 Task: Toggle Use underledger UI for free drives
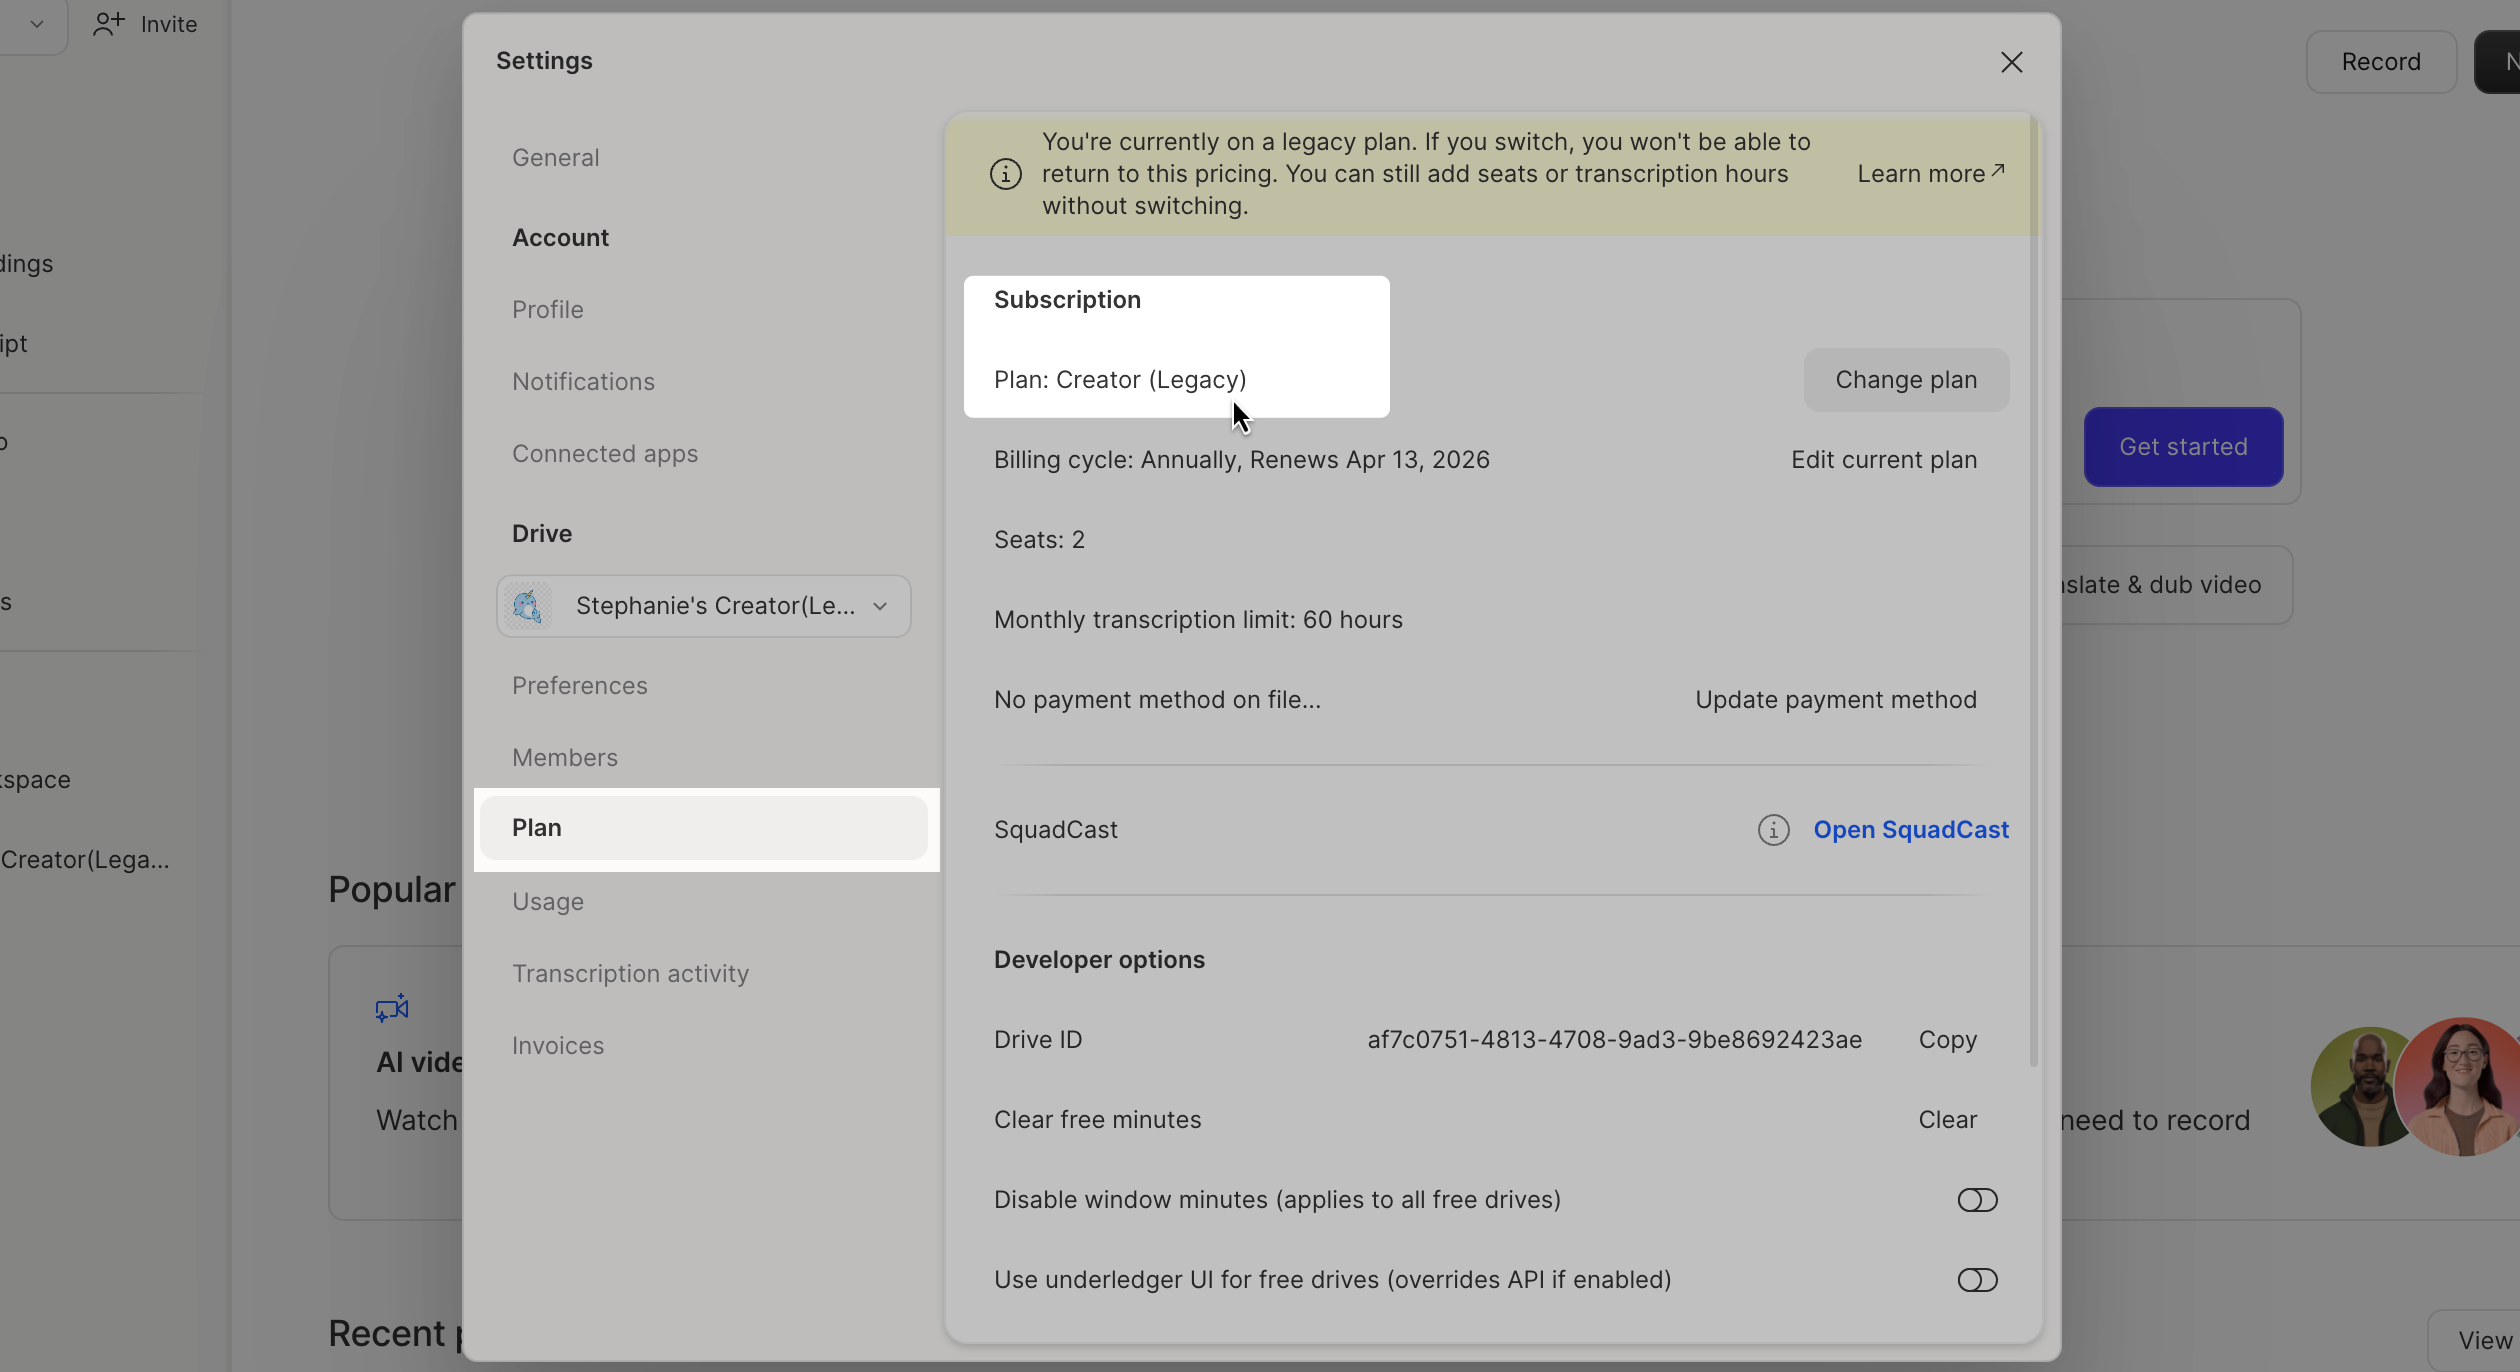1977,1279
